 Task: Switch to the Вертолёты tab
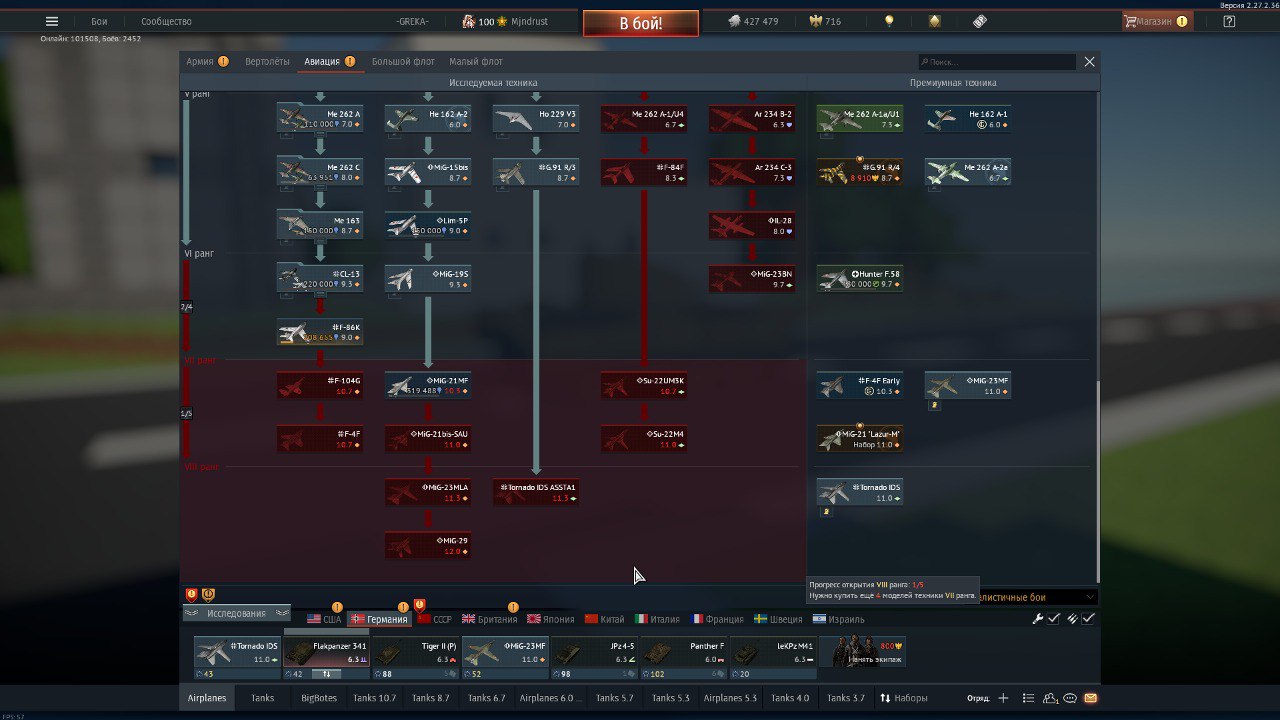267,61
